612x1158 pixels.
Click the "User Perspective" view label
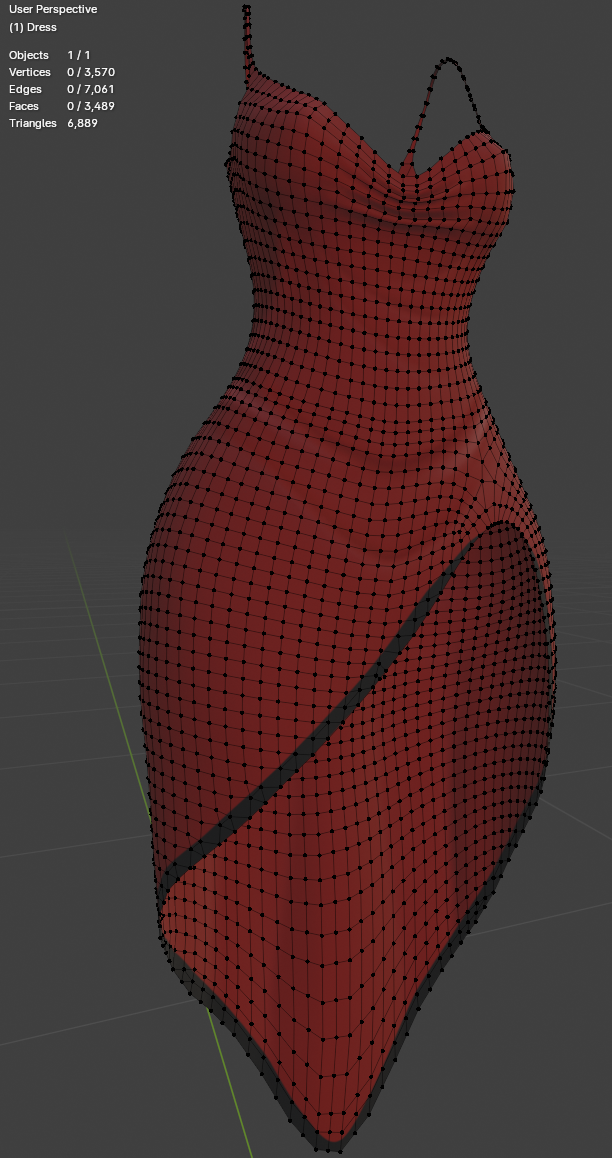point(52,10)
